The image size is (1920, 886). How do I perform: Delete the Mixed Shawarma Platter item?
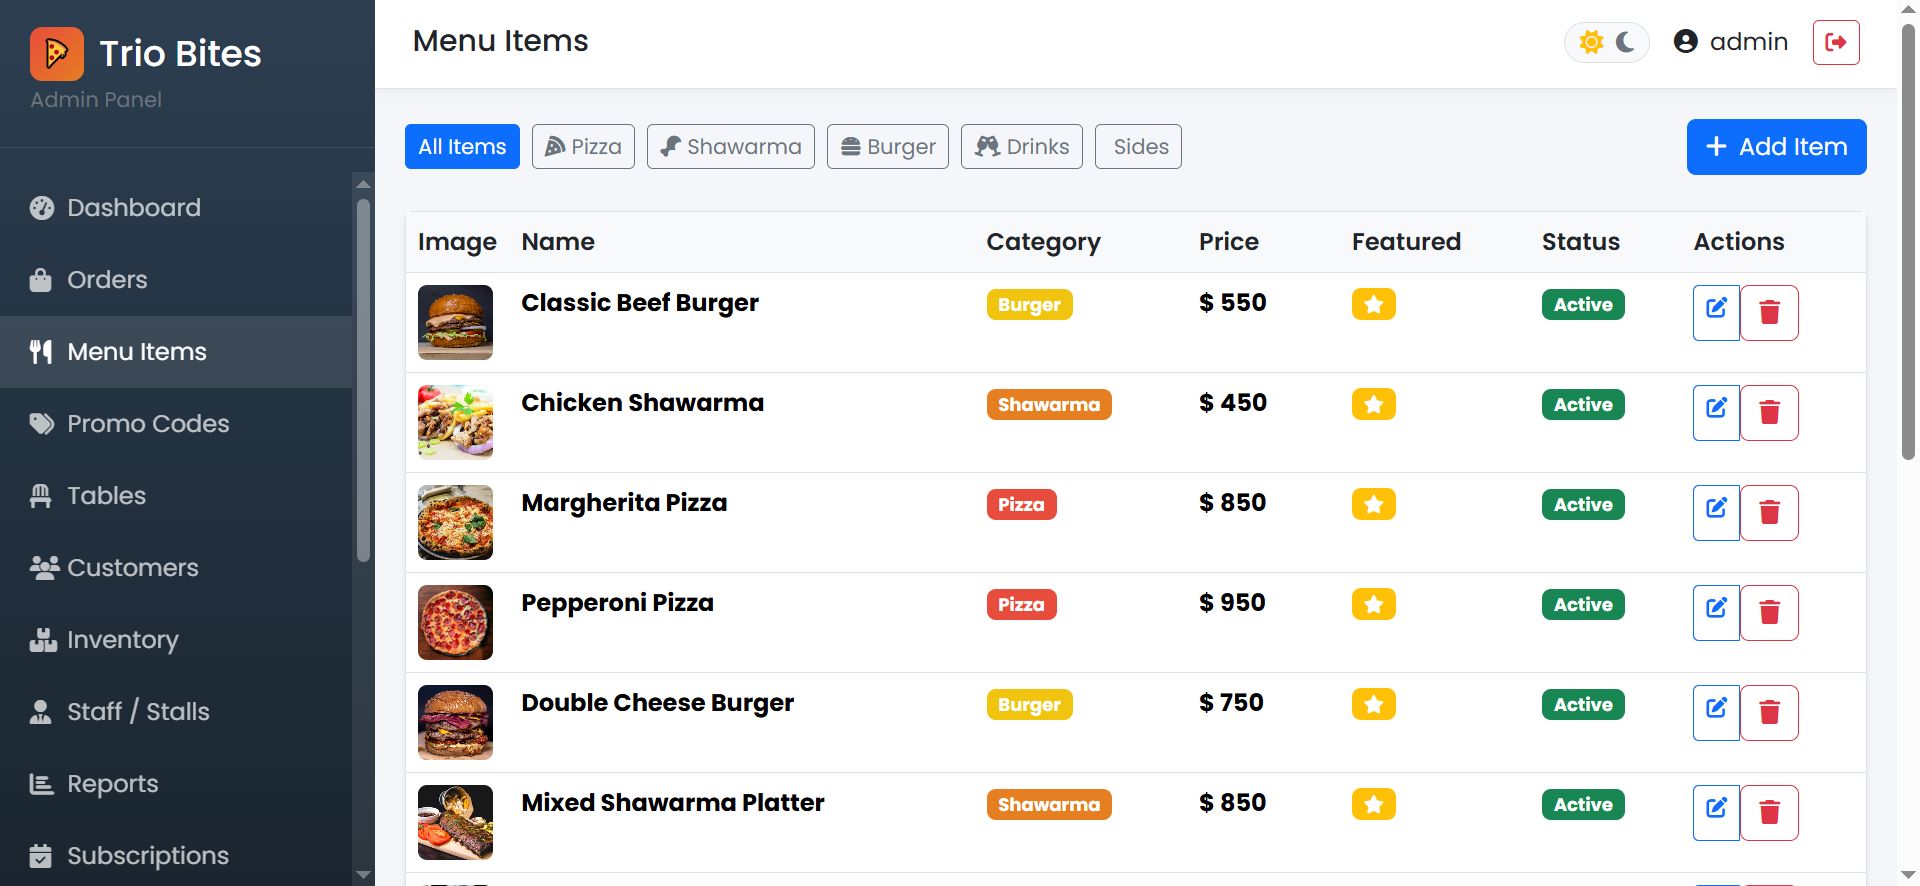click(x=1769, y=812)
